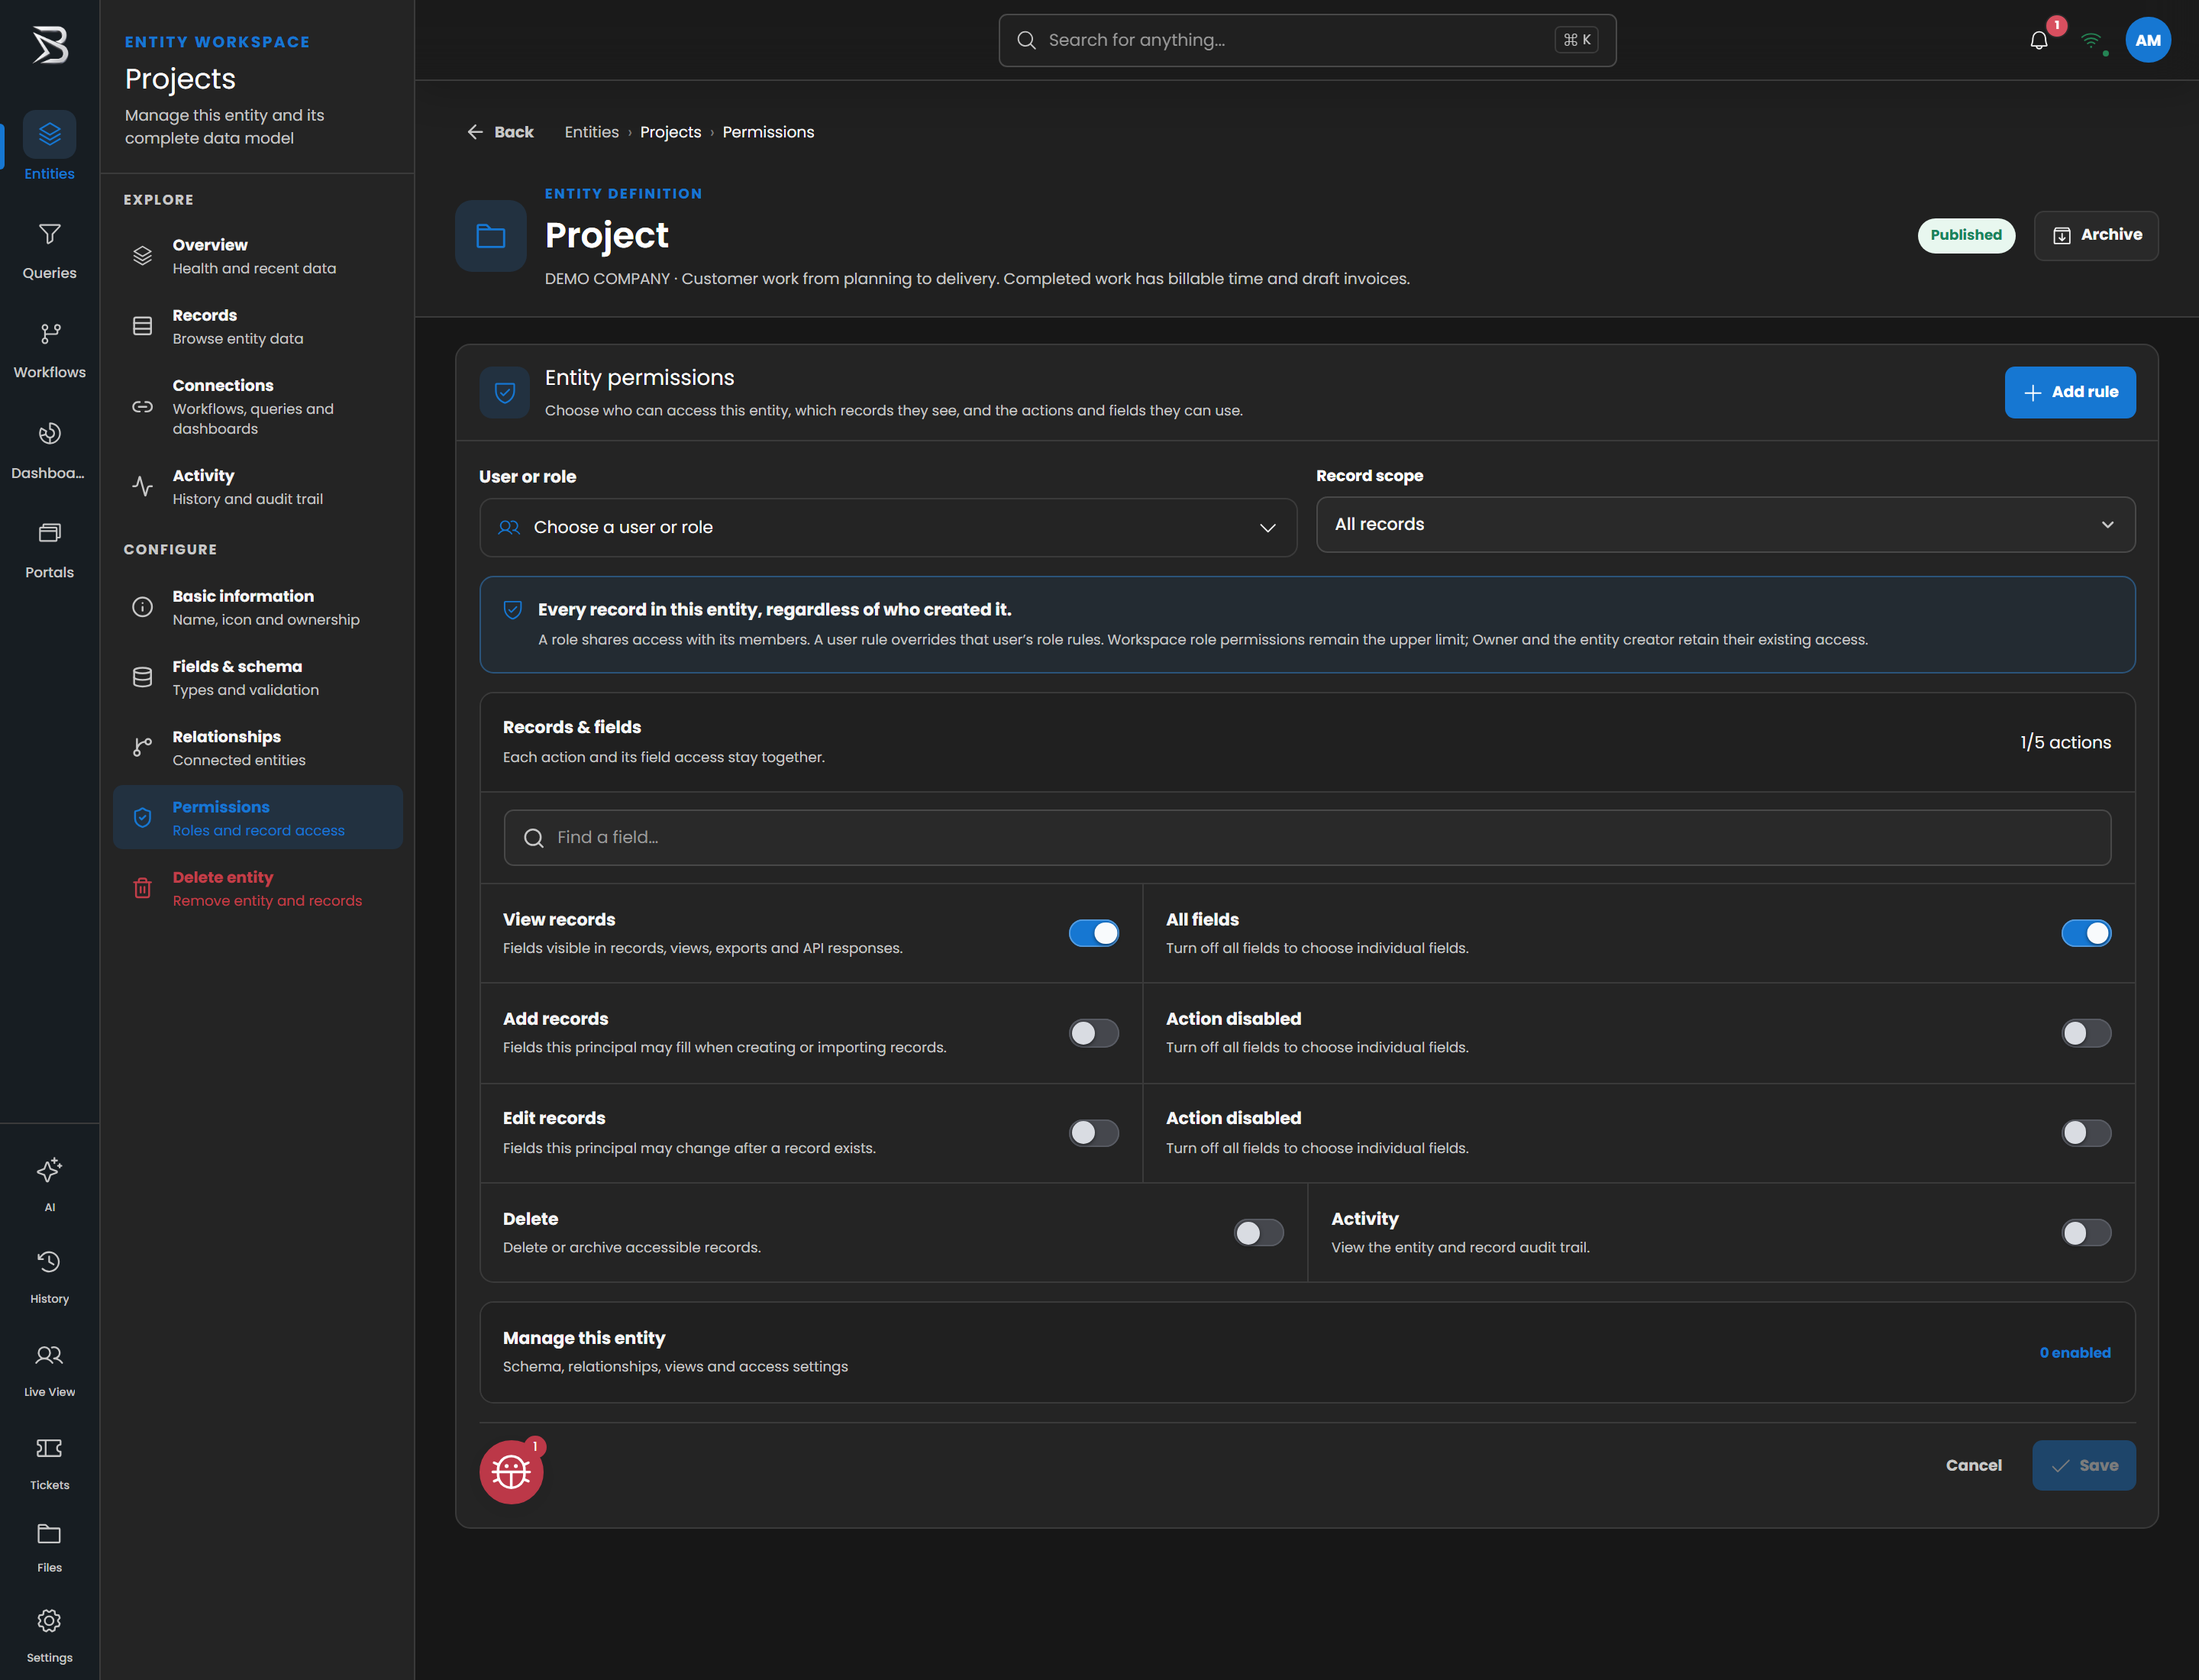This screenshot has width=2199, height=1680.
Task: Open Records in the Explore menu
Action: (x=258, y=326)
